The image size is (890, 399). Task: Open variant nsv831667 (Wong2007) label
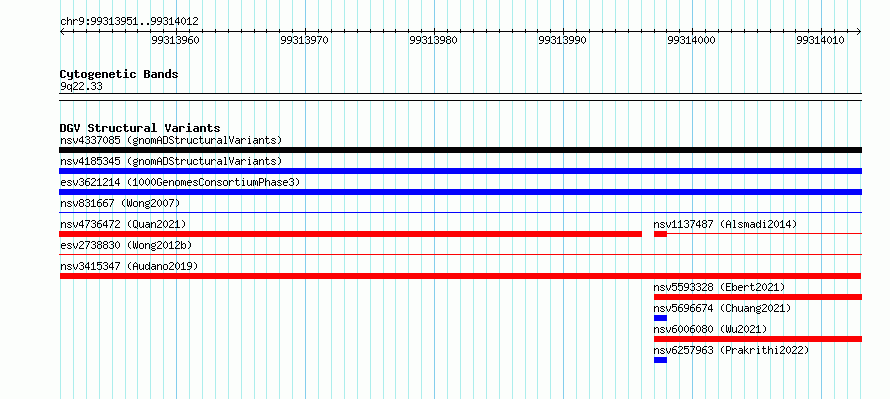pos(120,203)
